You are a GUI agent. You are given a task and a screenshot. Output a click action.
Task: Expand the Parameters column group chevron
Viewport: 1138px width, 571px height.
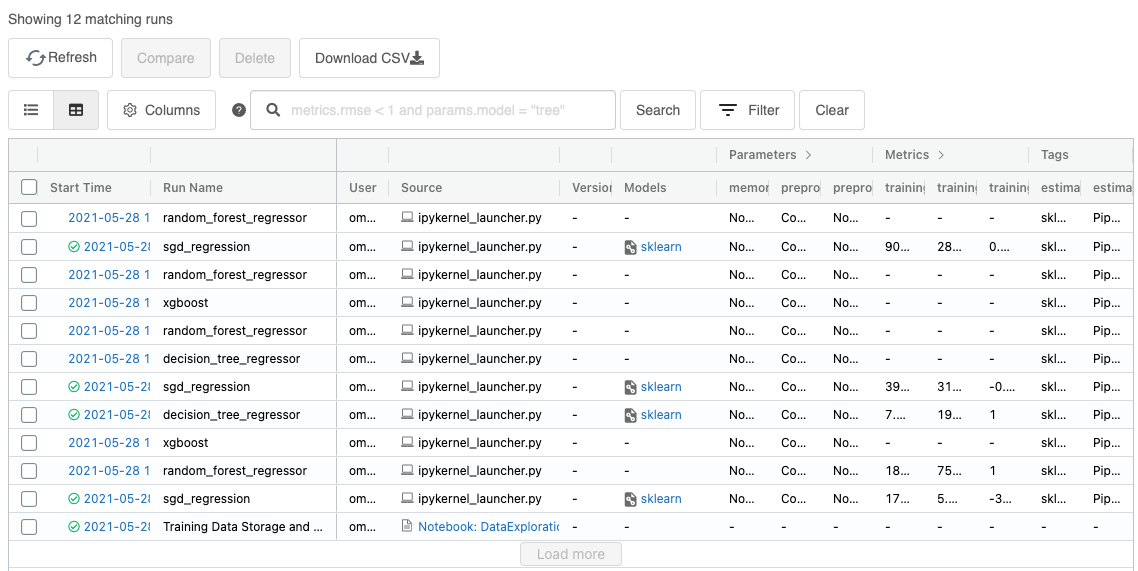pos(808,155)
